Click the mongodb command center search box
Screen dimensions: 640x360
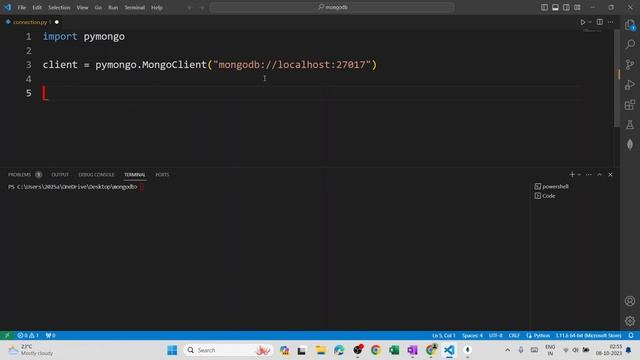click(332, 7)
